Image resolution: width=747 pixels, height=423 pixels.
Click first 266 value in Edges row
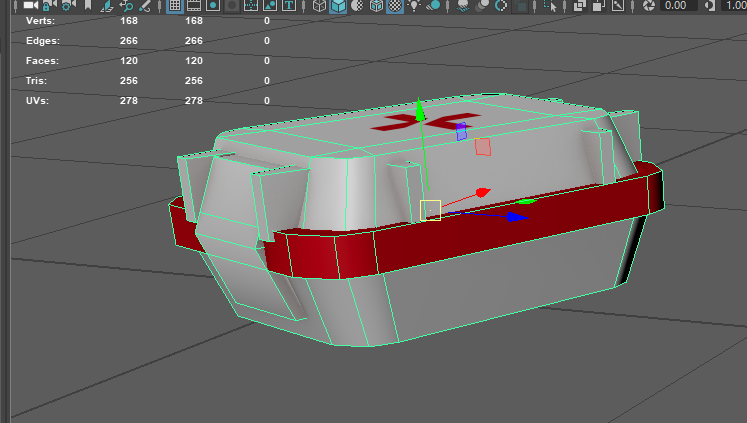pyautogui.click(x=129, y=41)
